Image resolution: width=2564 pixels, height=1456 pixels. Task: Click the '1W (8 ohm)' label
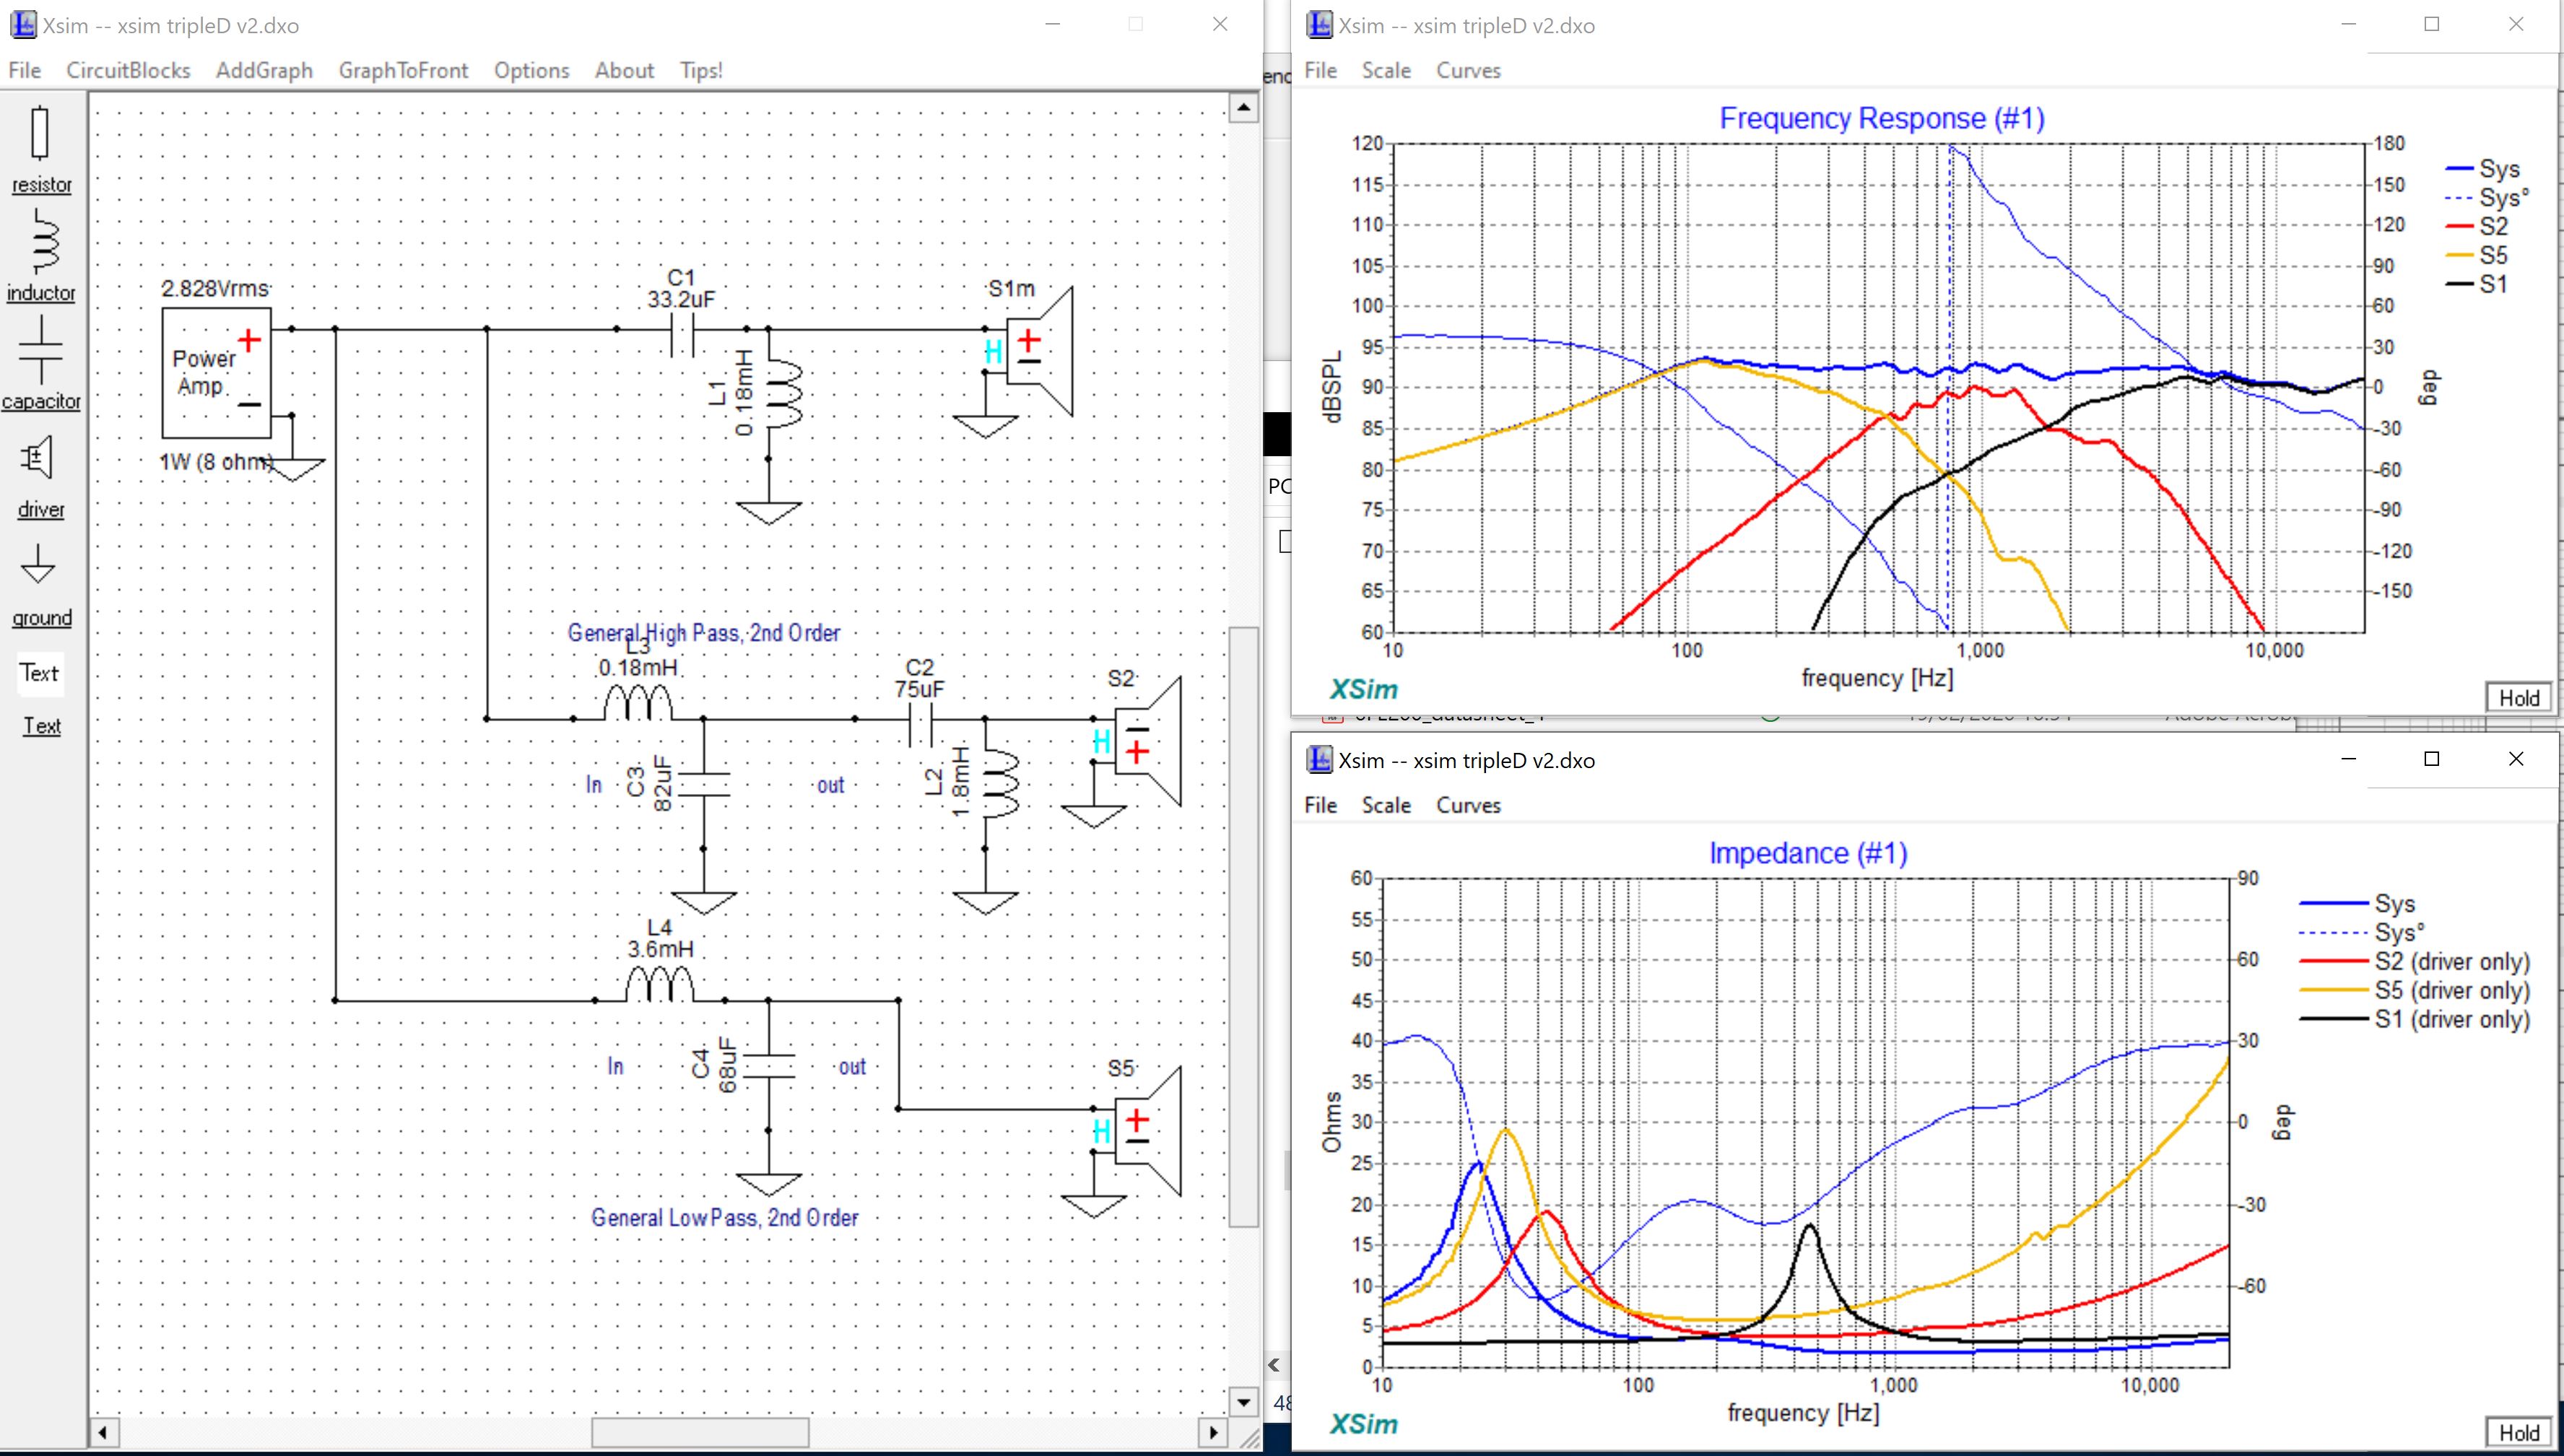[217, 461]
